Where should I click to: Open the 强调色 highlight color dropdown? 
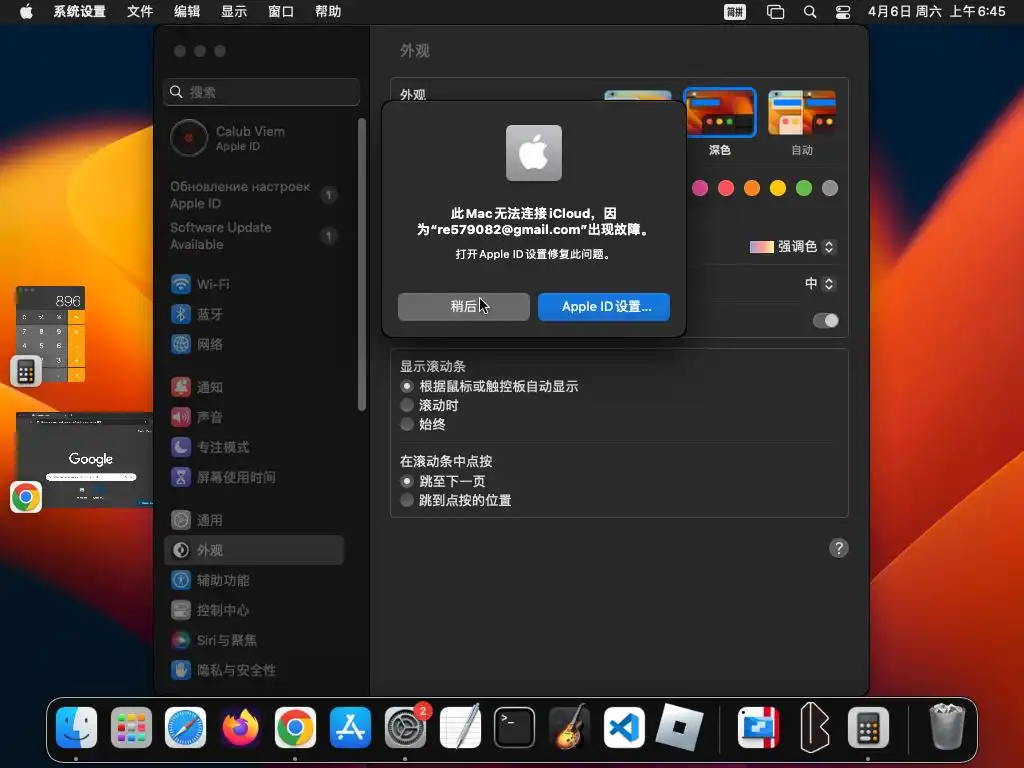point(792,247)
